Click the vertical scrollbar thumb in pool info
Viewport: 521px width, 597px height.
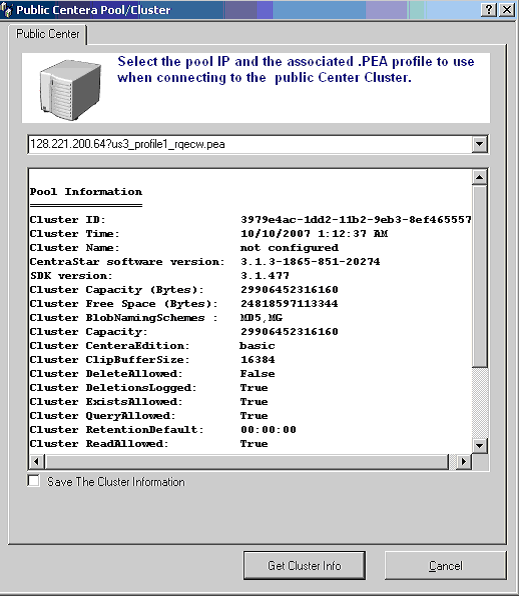point(479,276)
